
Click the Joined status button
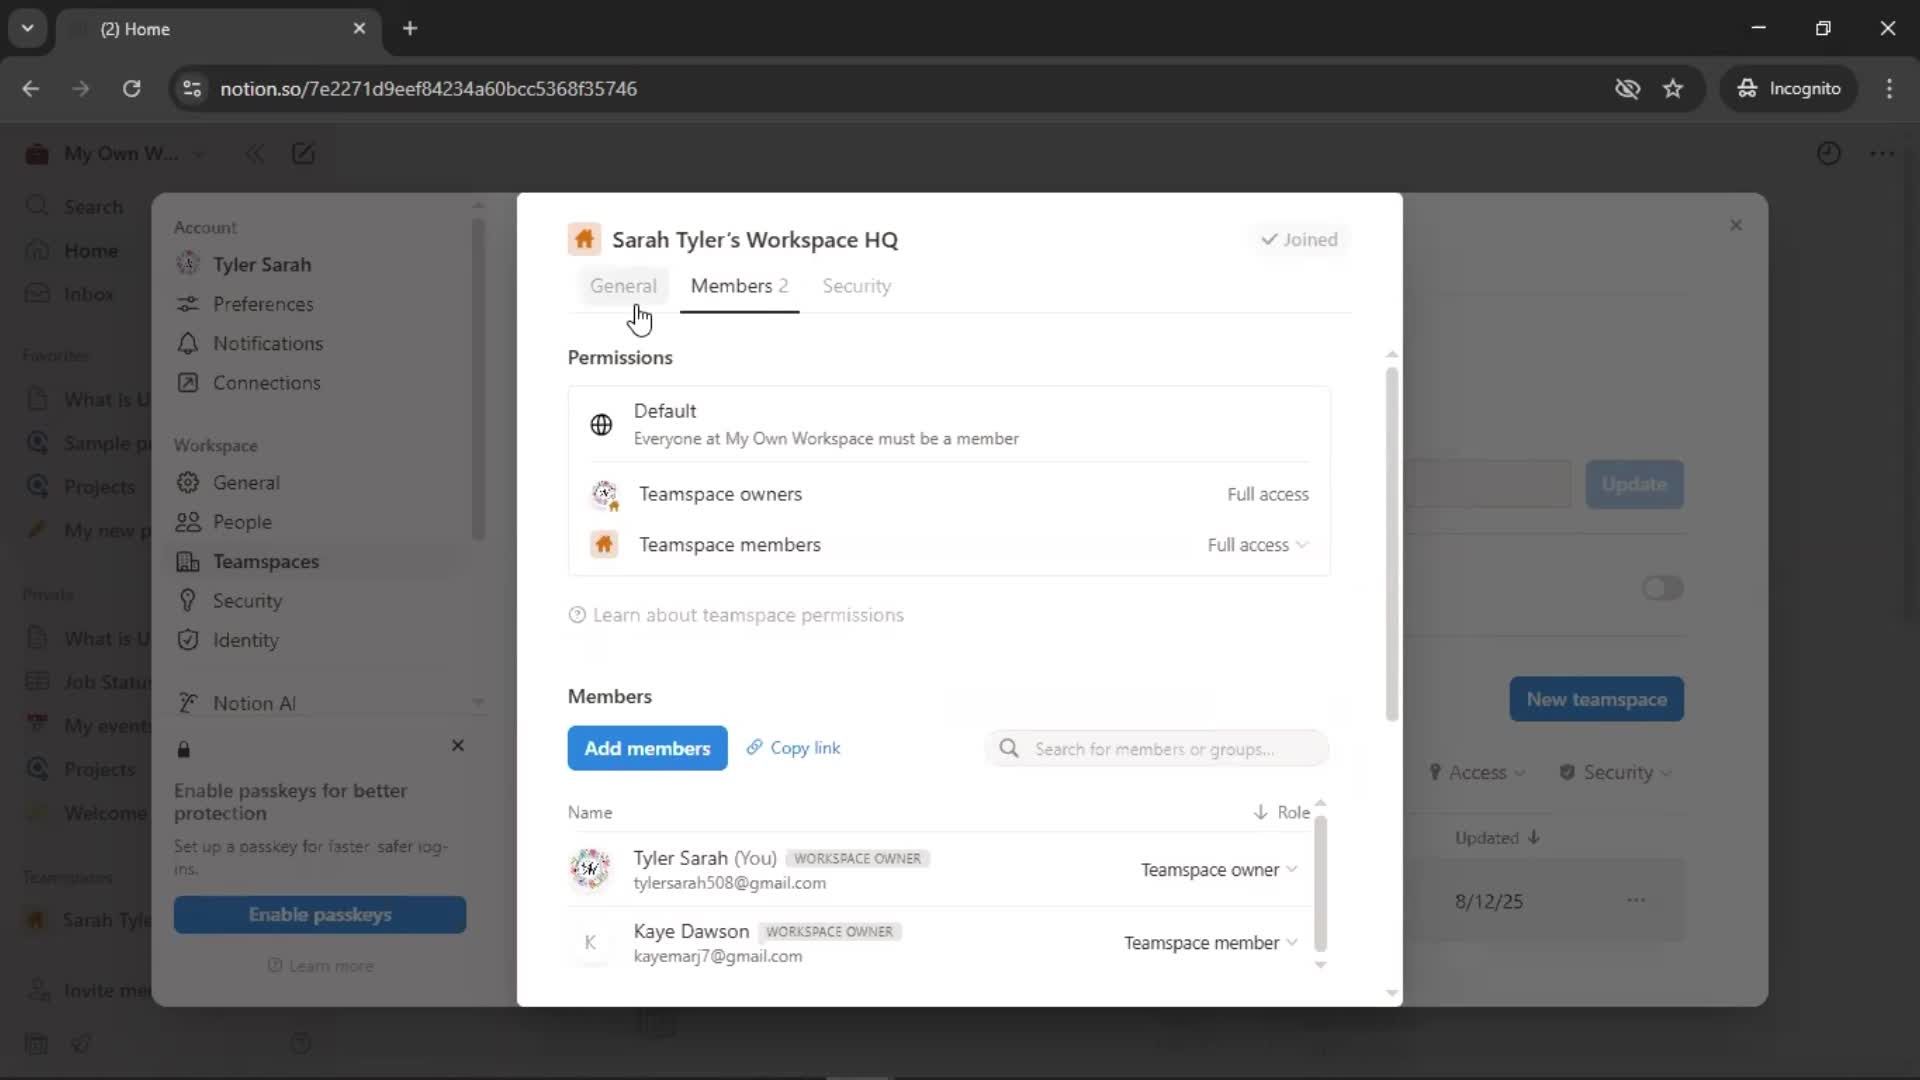coord(1299,240)
